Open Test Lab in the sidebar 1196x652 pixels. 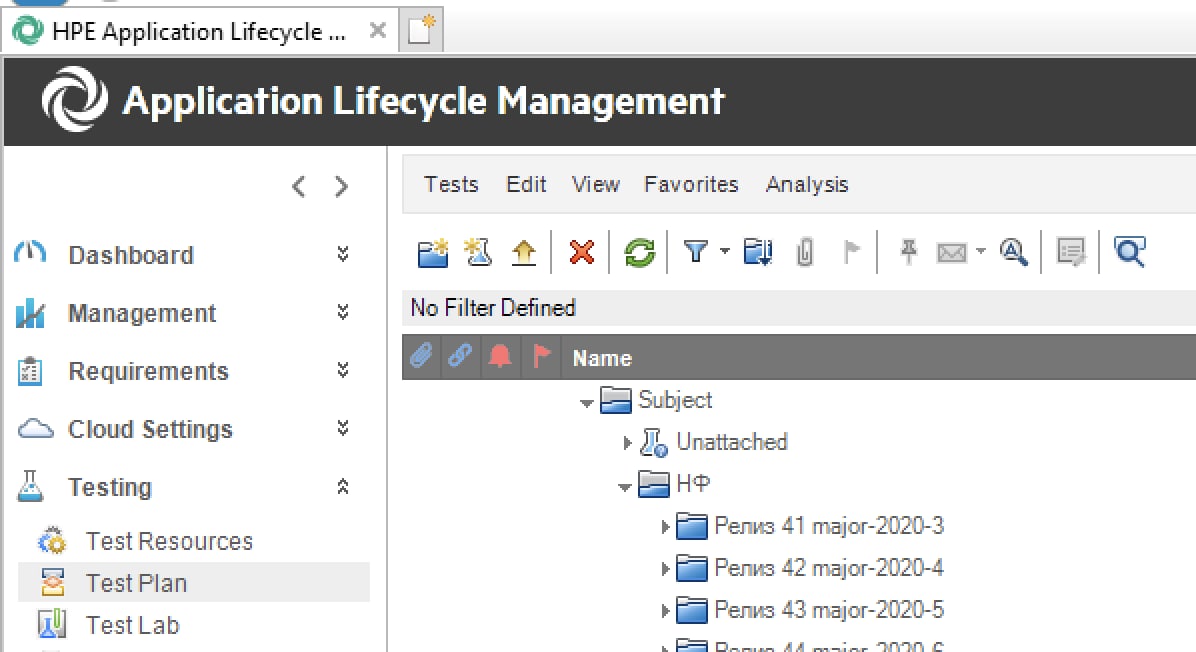[x=133, y=625]
